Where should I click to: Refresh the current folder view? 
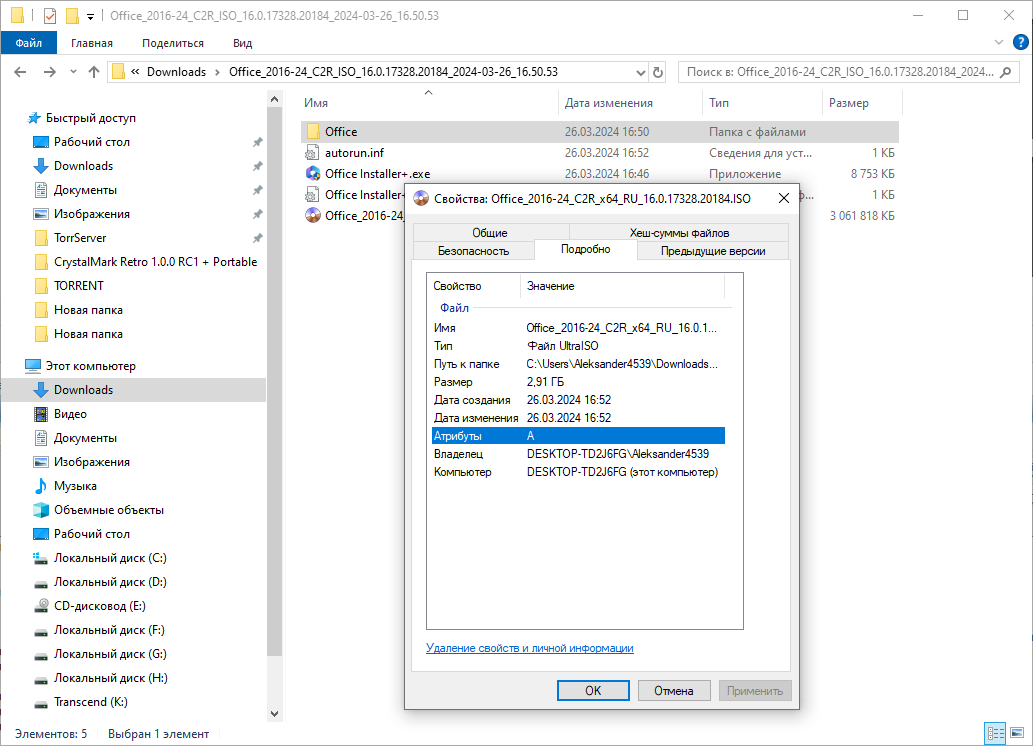click(x=658, y=72)
